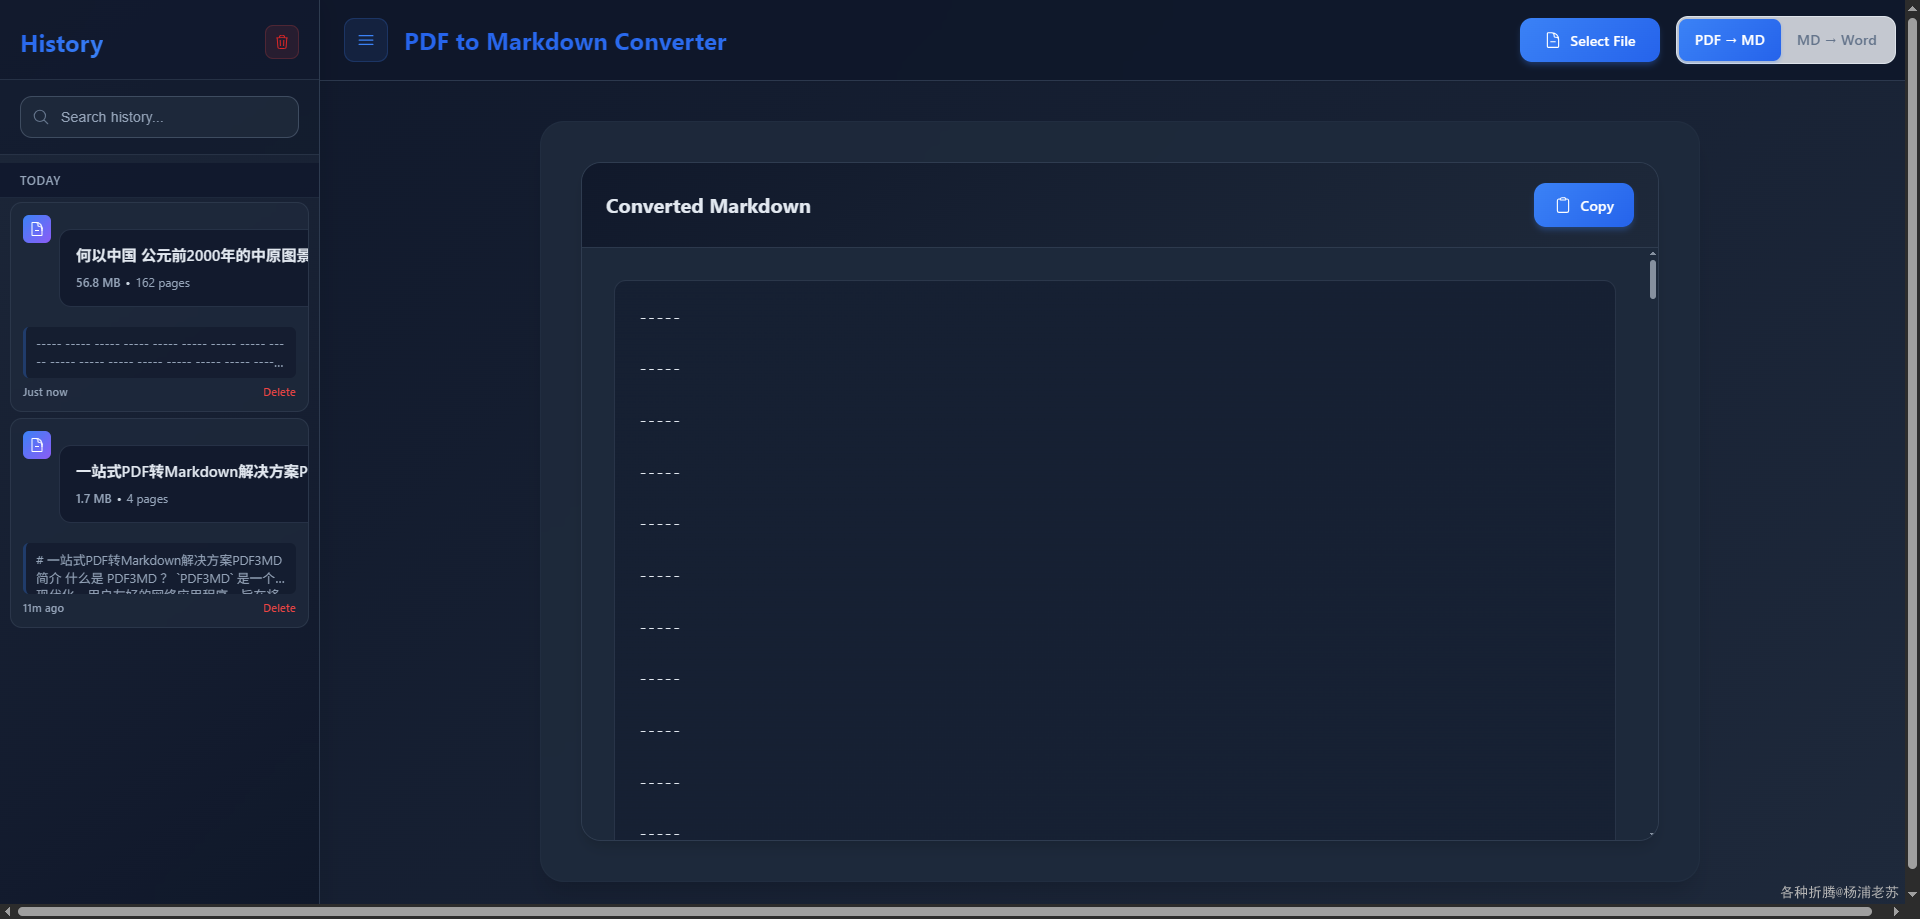Click the first dashed line in the markdown output
The height and width of the screenshot is (919, 1920).
tap(660, 318)
